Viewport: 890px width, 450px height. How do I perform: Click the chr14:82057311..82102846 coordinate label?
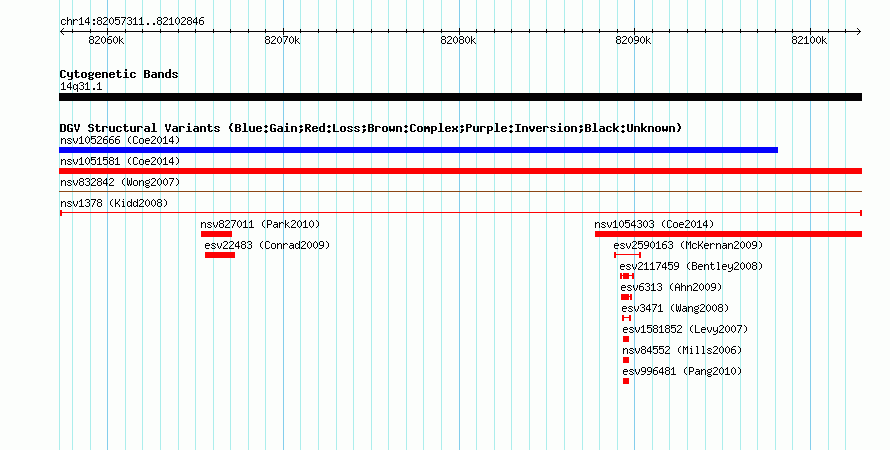tap(132, 22)
